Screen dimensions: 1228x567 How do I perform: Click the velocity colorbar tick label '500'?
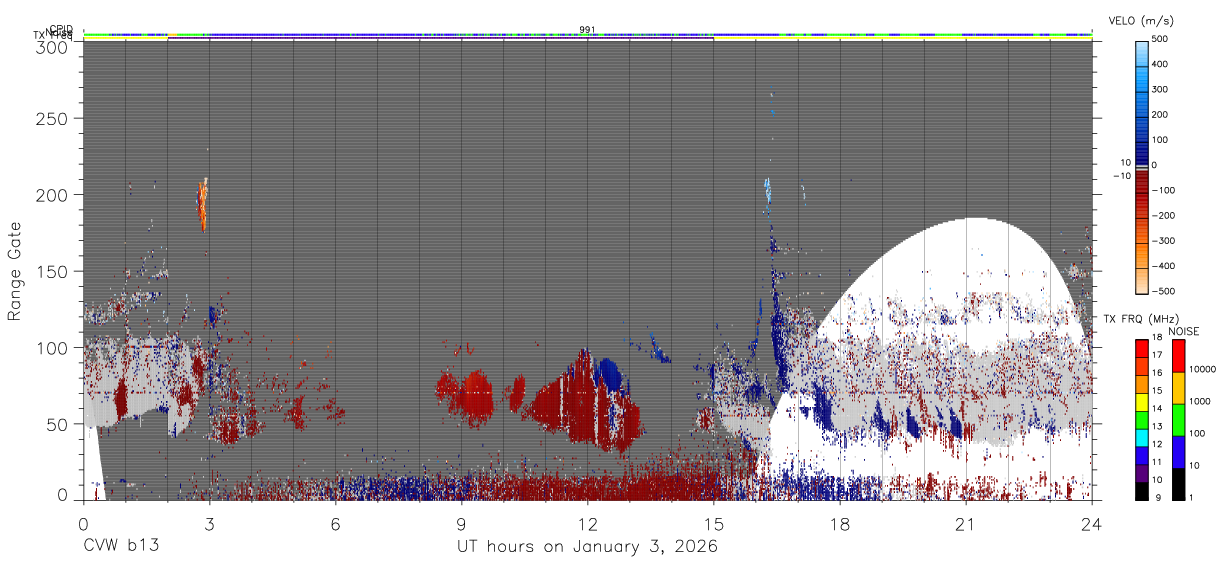click(x=1160, y=40)
